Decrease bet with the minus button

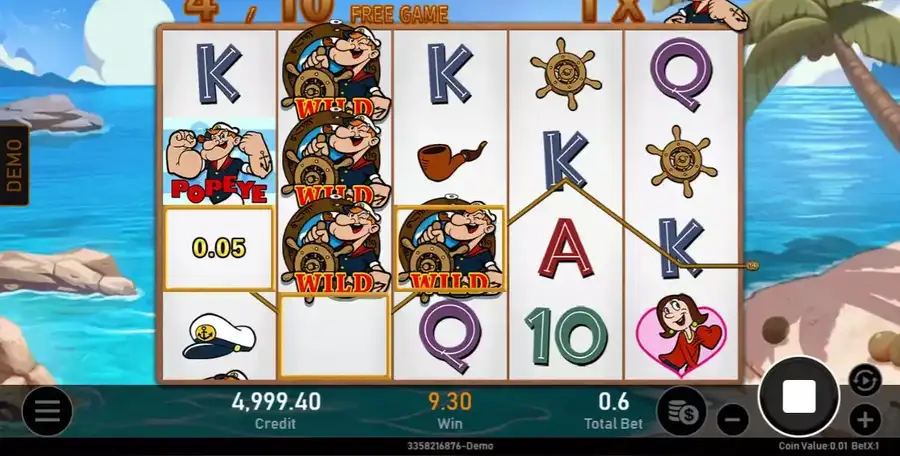(x=732, y=420)
